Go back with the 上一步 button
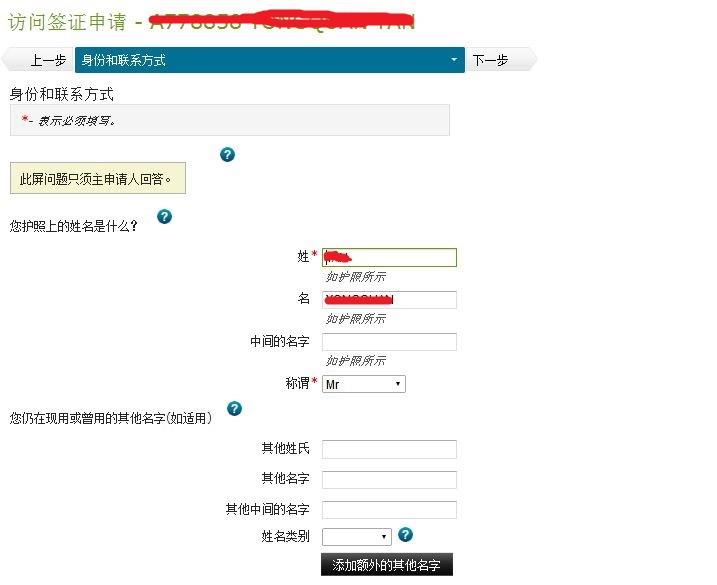717x585 pixels. tap(42, 60)
